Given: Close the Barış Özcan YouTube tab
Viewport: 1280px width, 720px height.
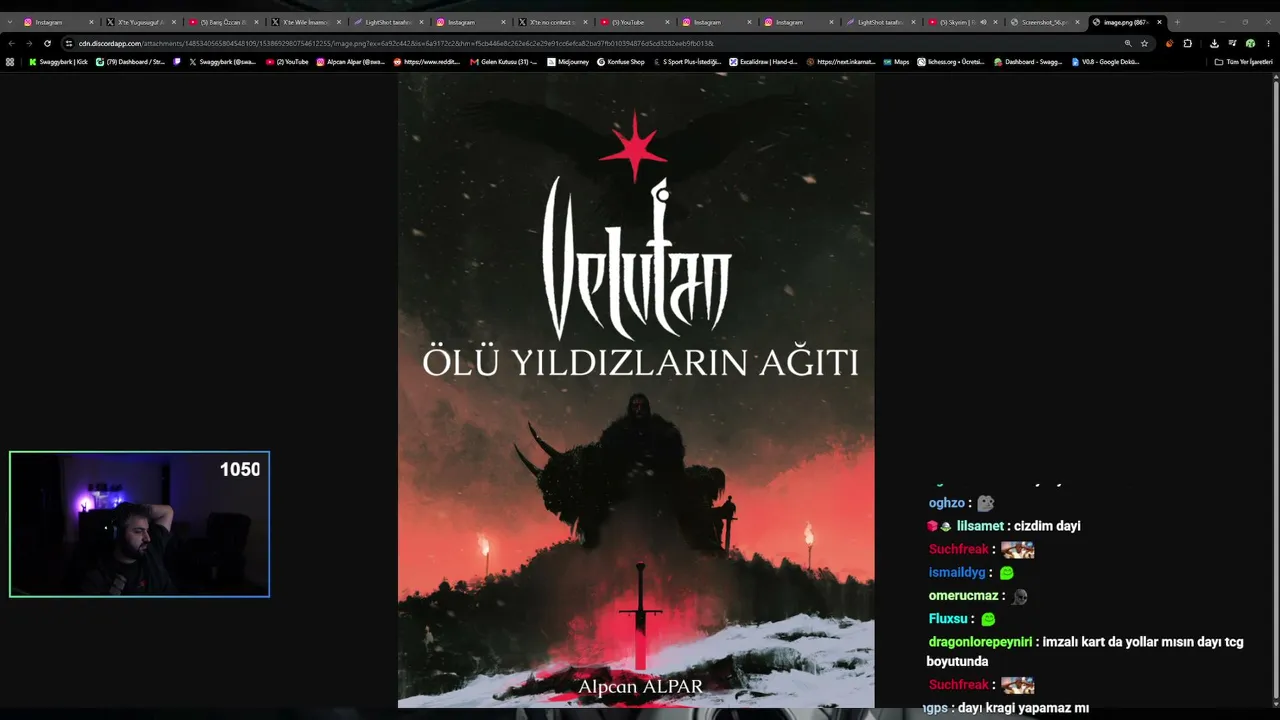Looking at the screenshot, I should pyautogui.click(x=255, y=22).
